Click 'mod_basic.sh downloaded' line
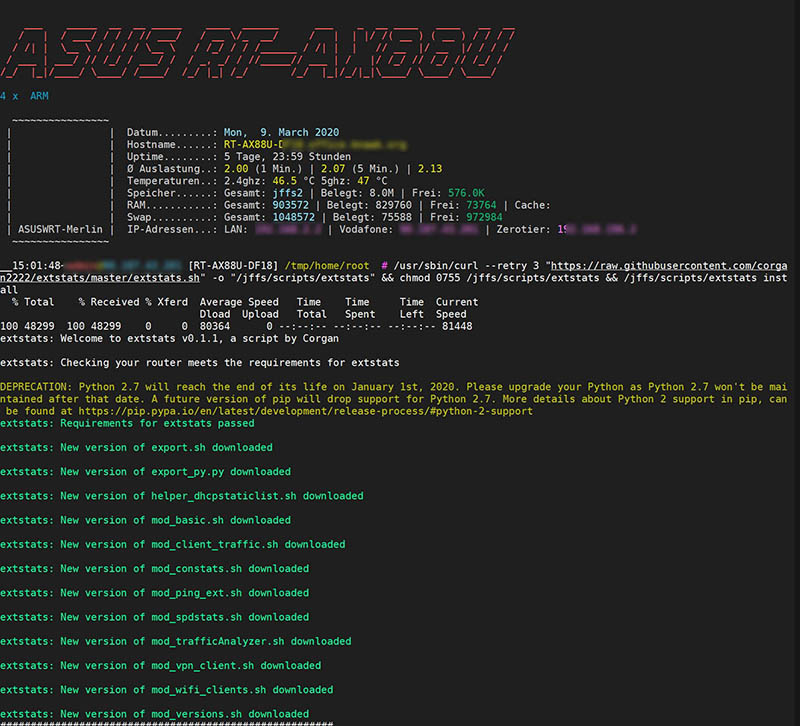Screen dimensions: 800x726 click(x=145, y=520)
